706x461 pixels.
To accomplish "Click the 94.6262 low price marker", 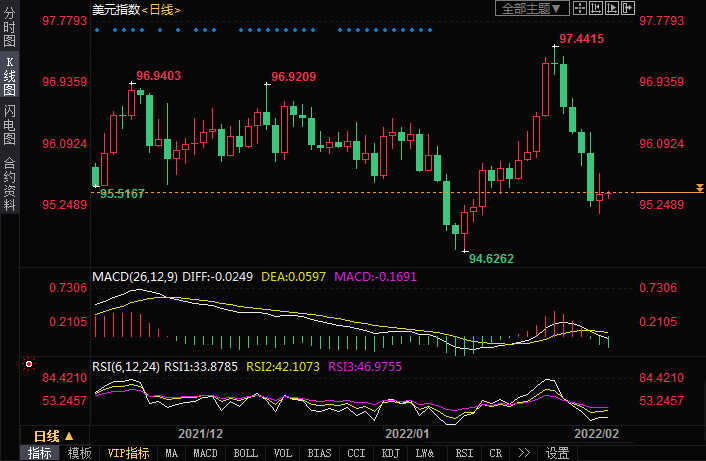I will (x=491, y=258).
